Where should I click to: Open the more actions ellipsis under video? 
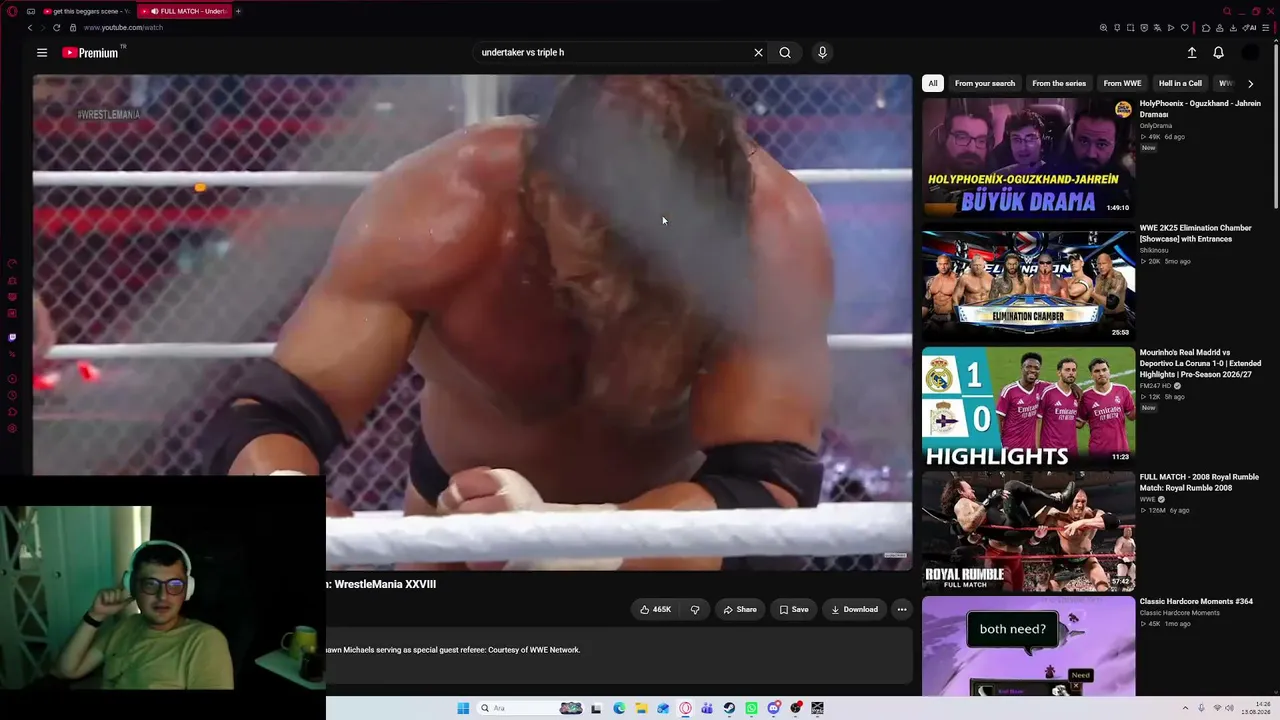902,609
